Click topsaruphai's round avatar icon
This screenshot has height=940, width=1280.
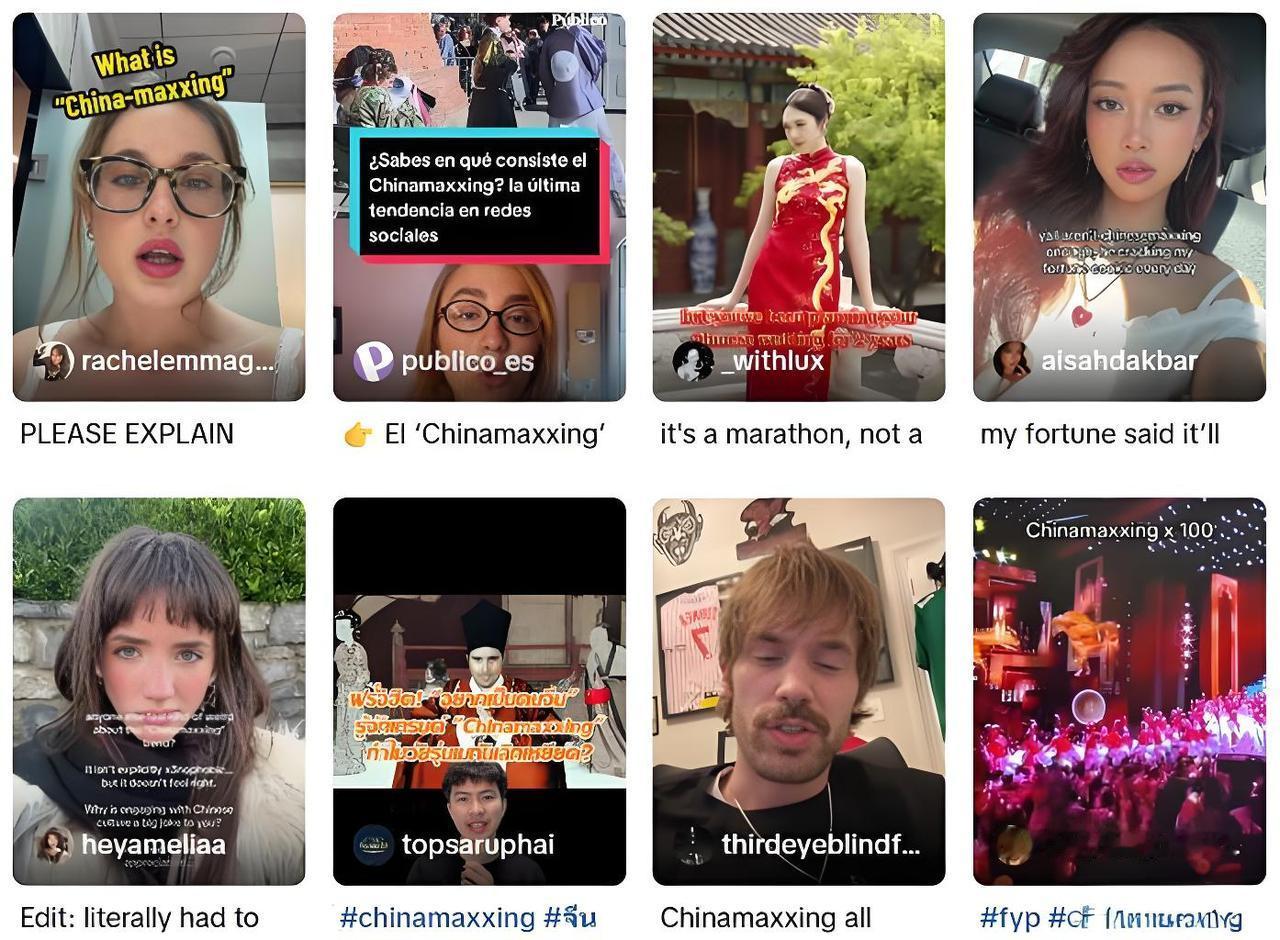tap(373, 845)
